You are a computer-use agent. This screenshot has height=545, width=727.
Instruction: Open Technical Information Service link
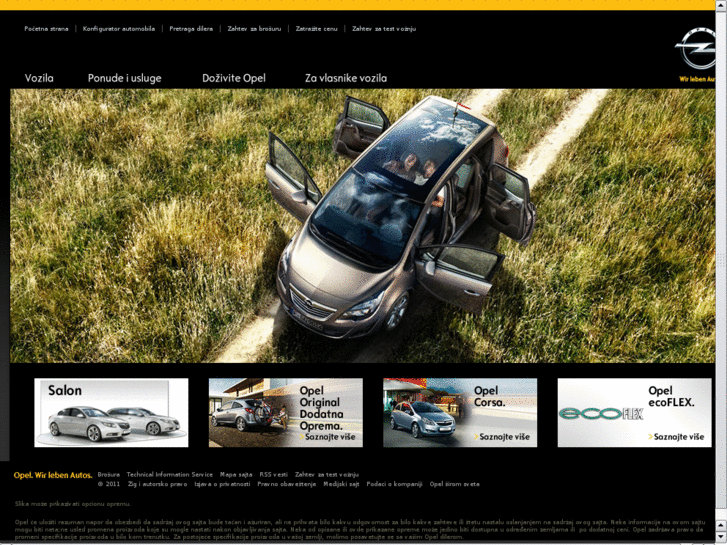(170, 474)
